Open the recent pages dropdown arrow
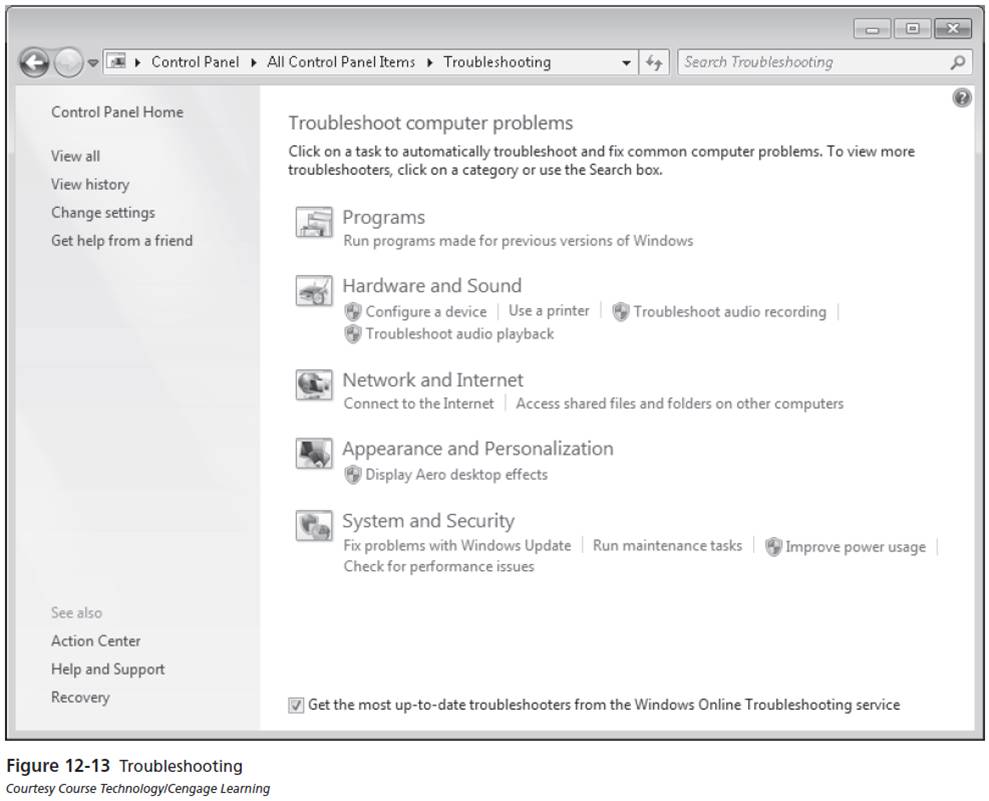 tap(93, 63)
